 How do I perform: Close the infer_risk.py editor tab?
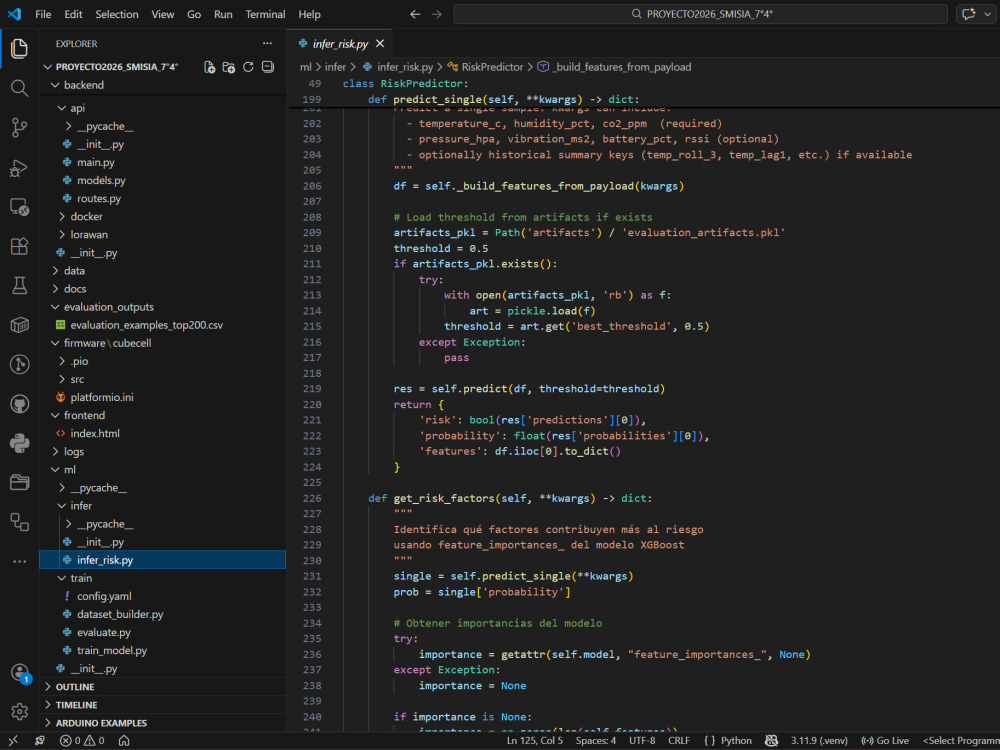click(x=380, y=43)
